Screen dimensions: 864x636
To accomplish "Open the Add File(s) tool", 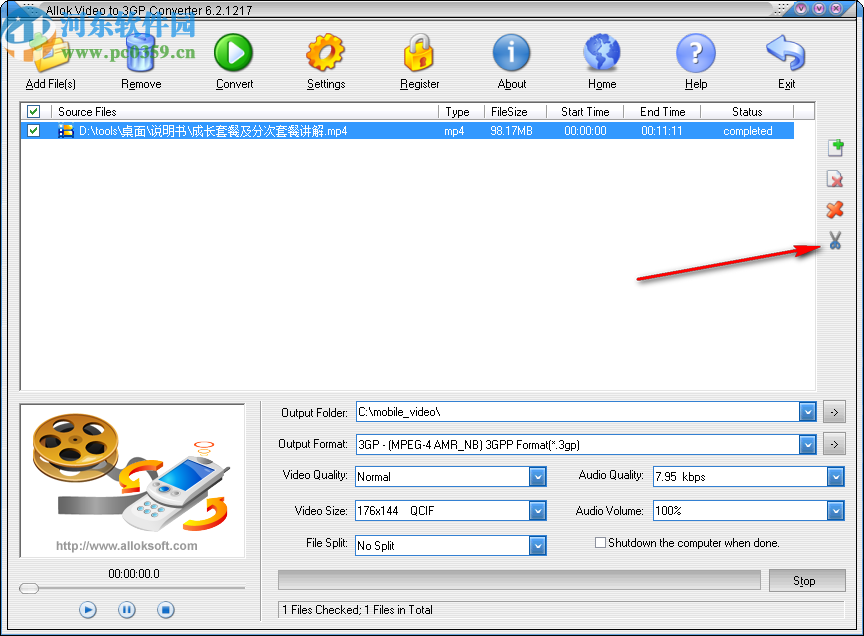I will (49, 55).
